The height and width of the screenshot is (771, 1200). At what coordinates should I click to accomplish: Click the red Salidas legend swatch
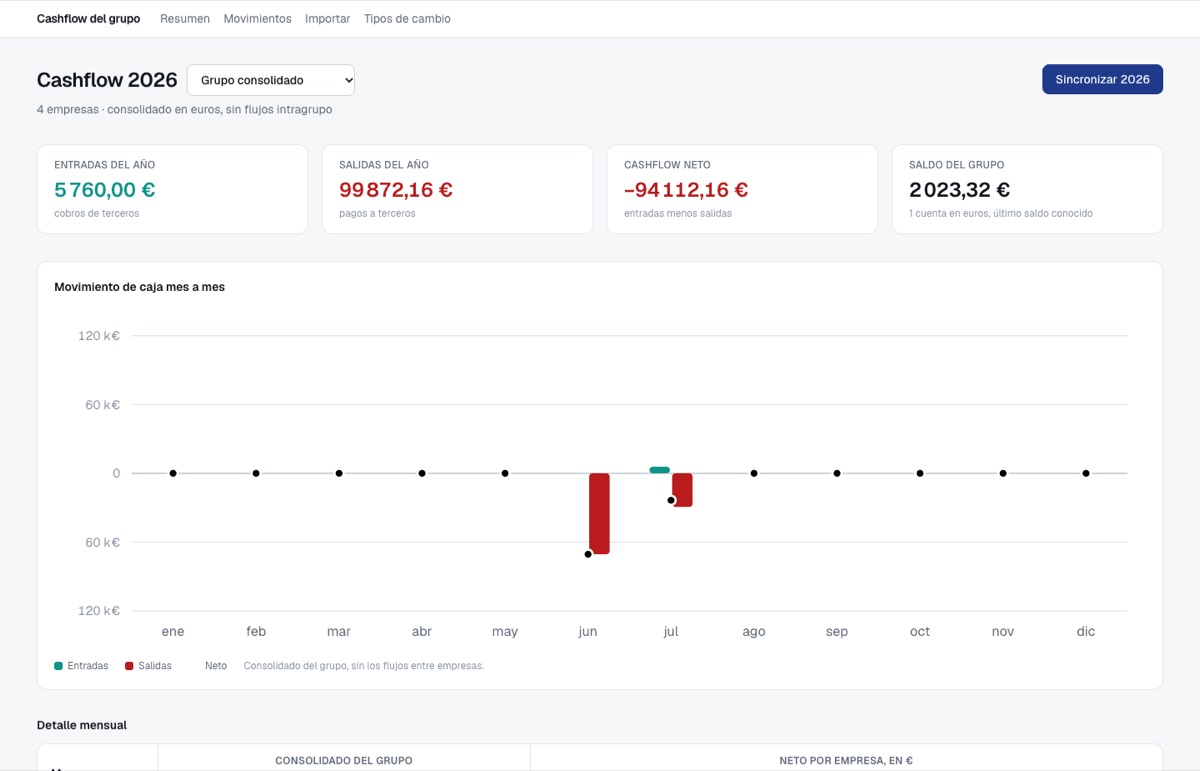click(x=129, y=666)
